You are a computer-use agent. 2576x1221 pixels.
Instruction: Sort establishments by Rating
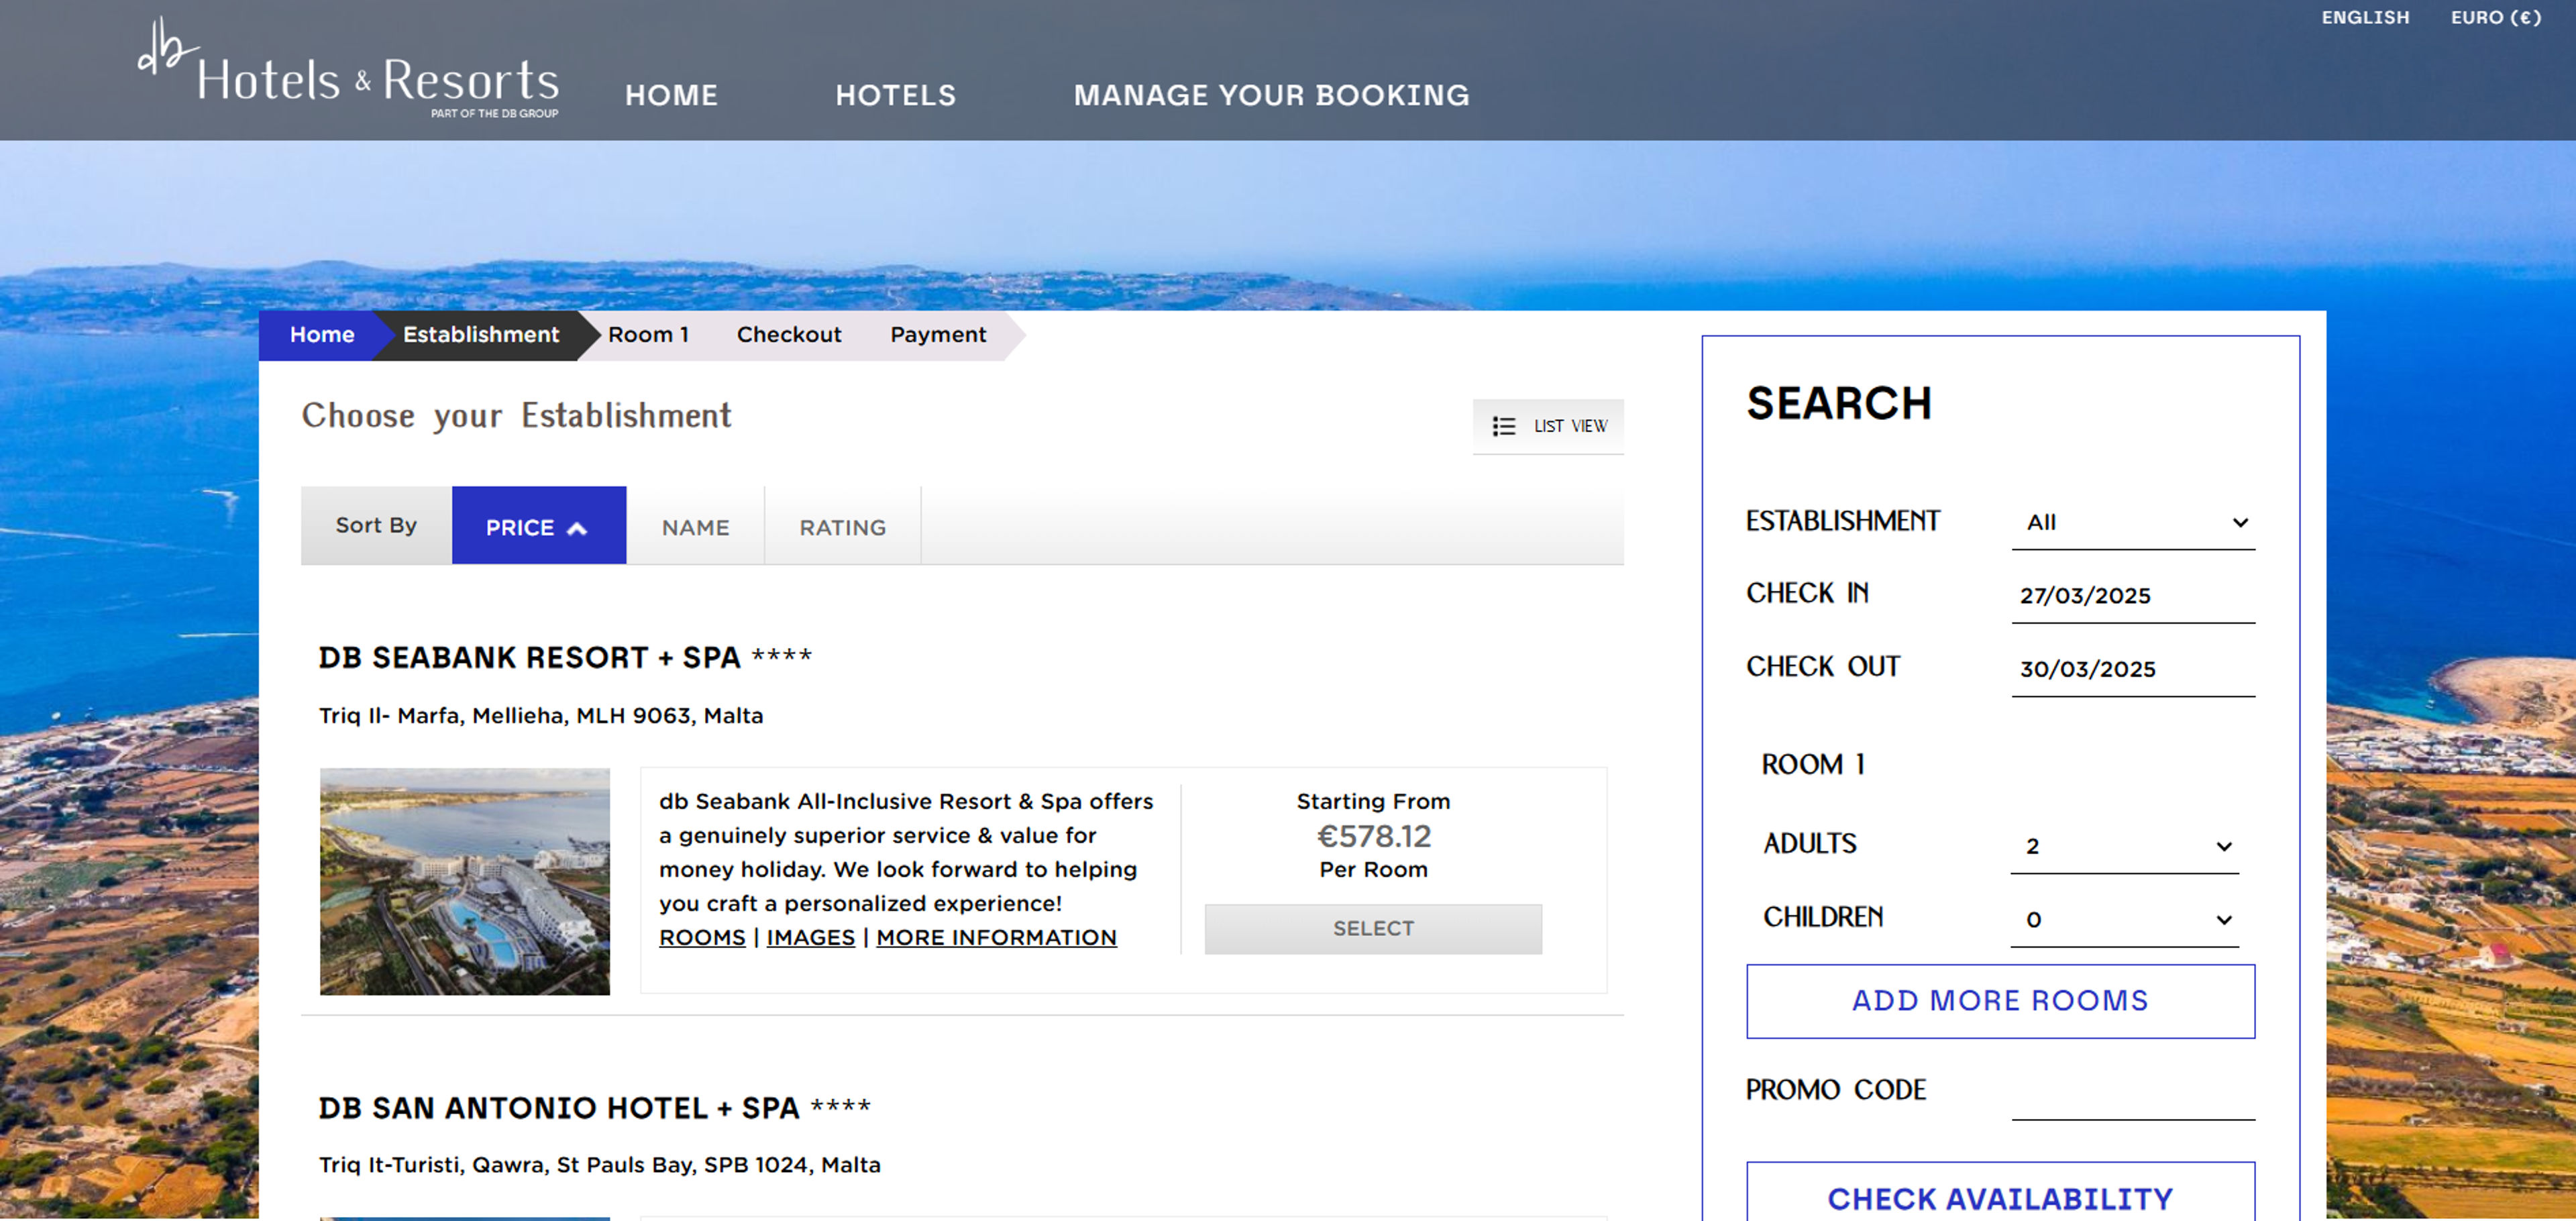click(x=842, y=527)
